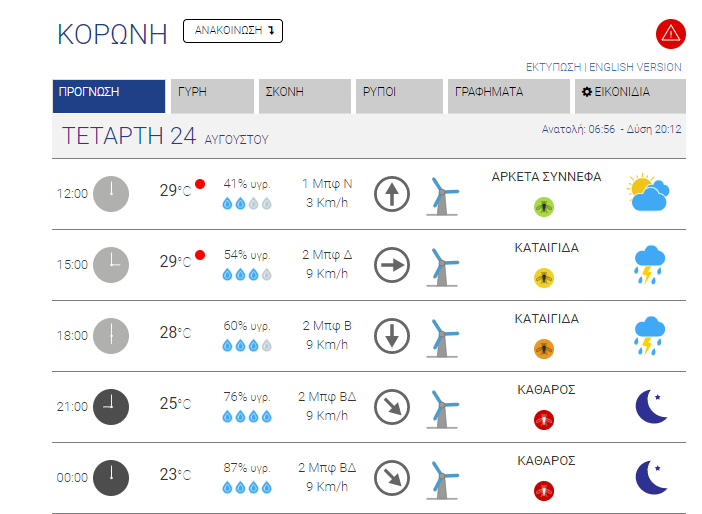Open the ΕΙΚΟΝΙΔΙΑ settings tab
Screen dimensions: 702x514
(630, 96)
